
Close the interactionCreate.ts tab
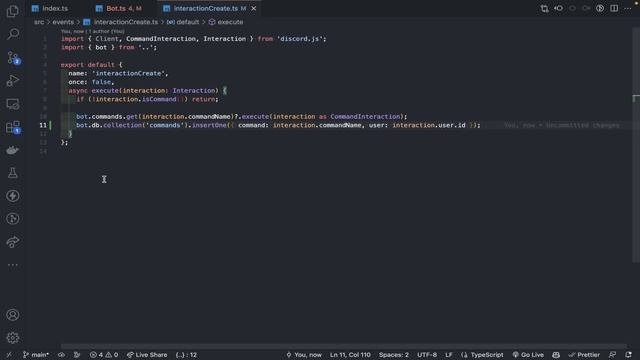tap(253, 8)
